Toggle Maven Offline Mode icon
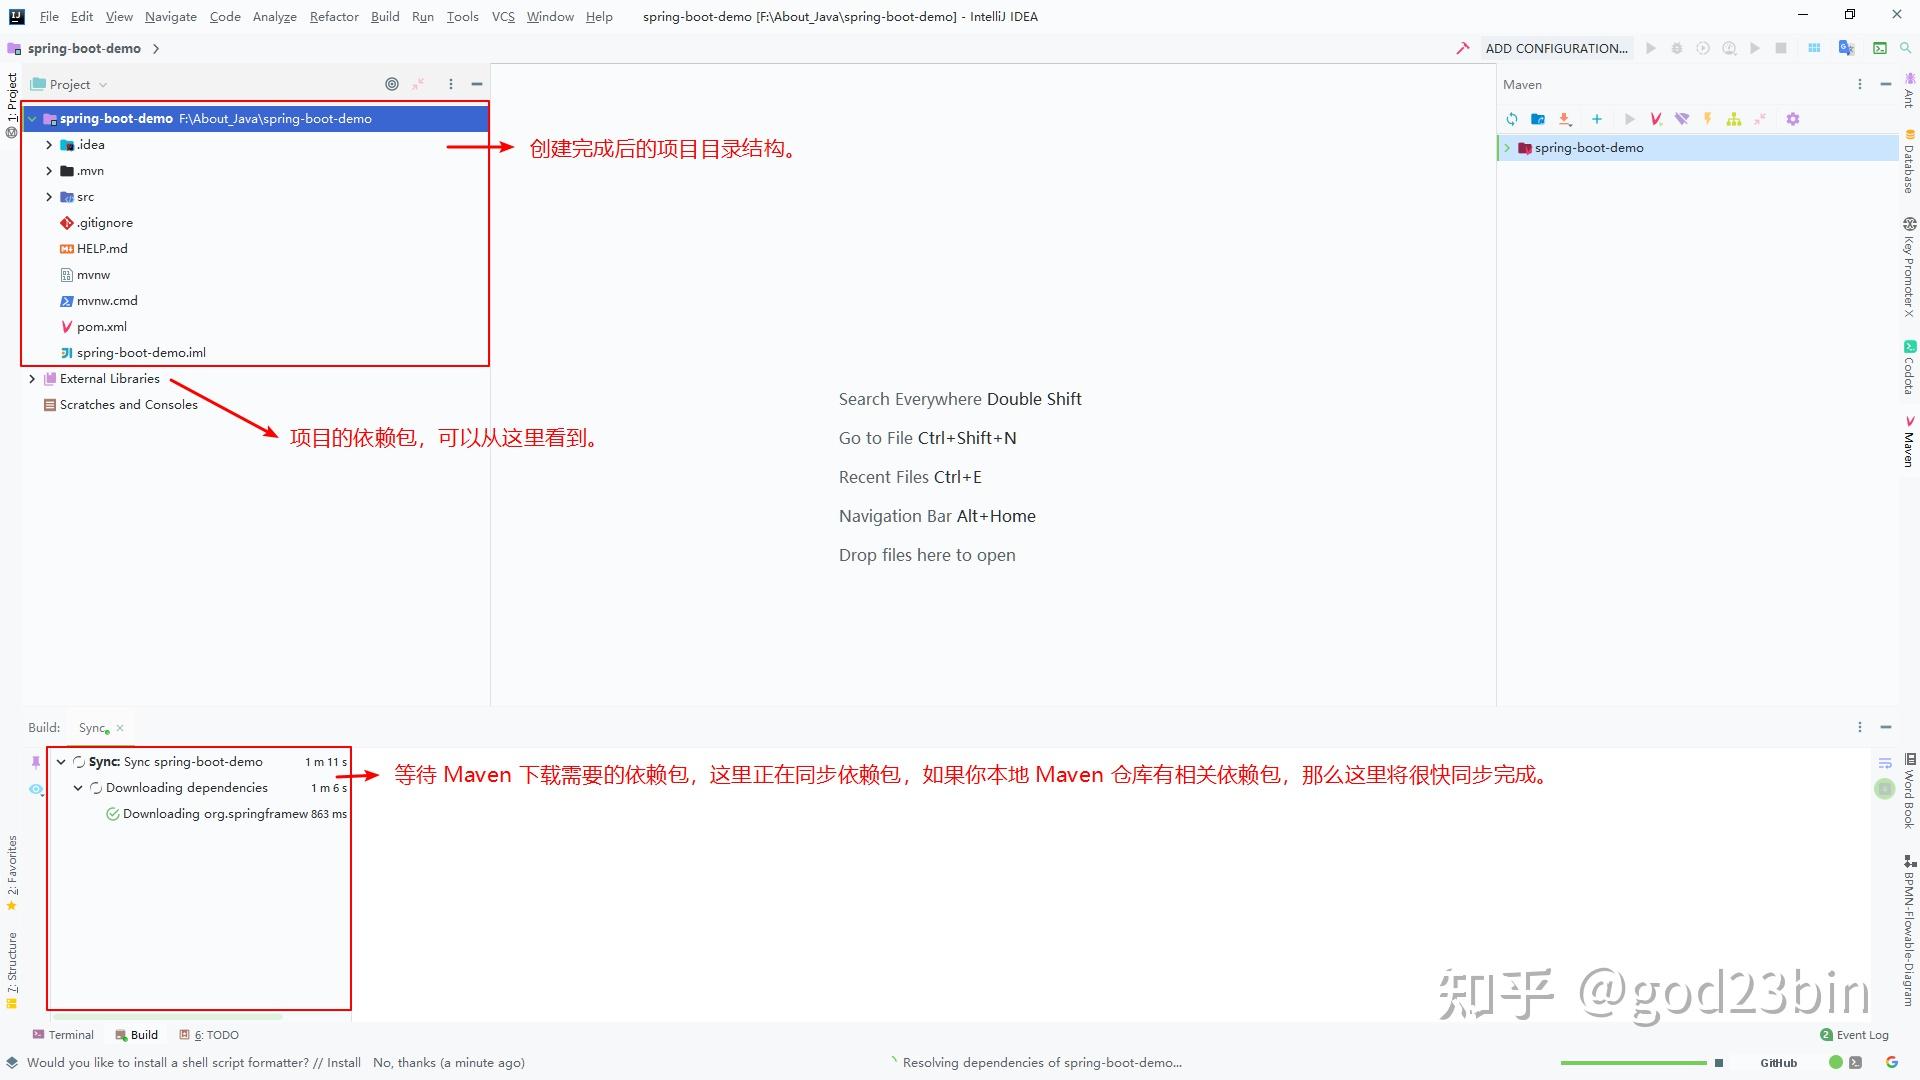The height and width of the screenshot is (1080, 1920). pos(1682,119)
